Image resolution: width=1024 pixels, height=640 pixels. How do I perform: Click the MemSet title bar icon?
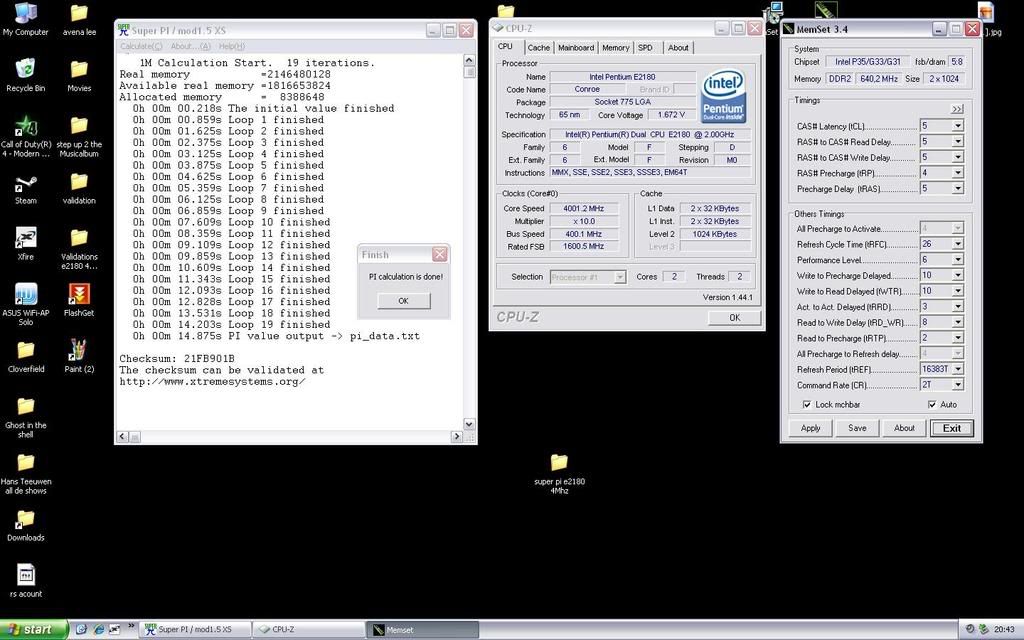[x=788, y=29]
